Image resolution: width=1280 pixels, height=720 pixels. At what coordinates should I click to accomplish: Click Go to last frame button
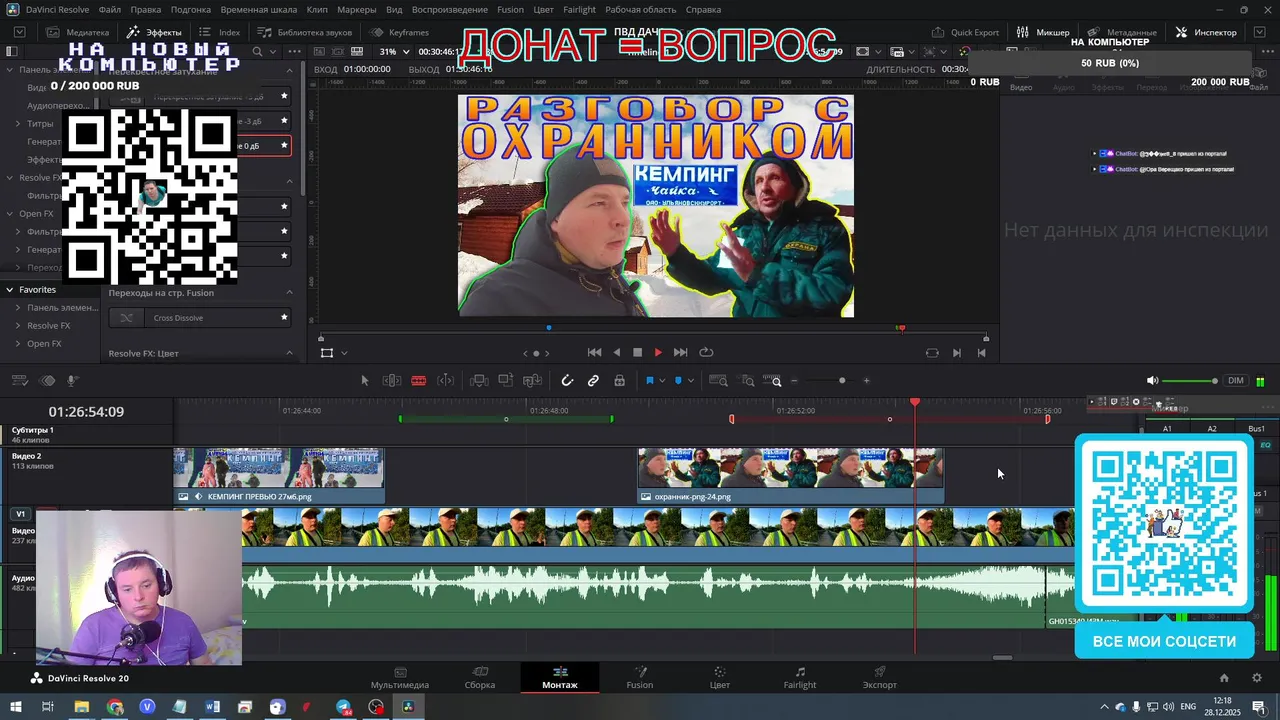click(x=681, y=352)
